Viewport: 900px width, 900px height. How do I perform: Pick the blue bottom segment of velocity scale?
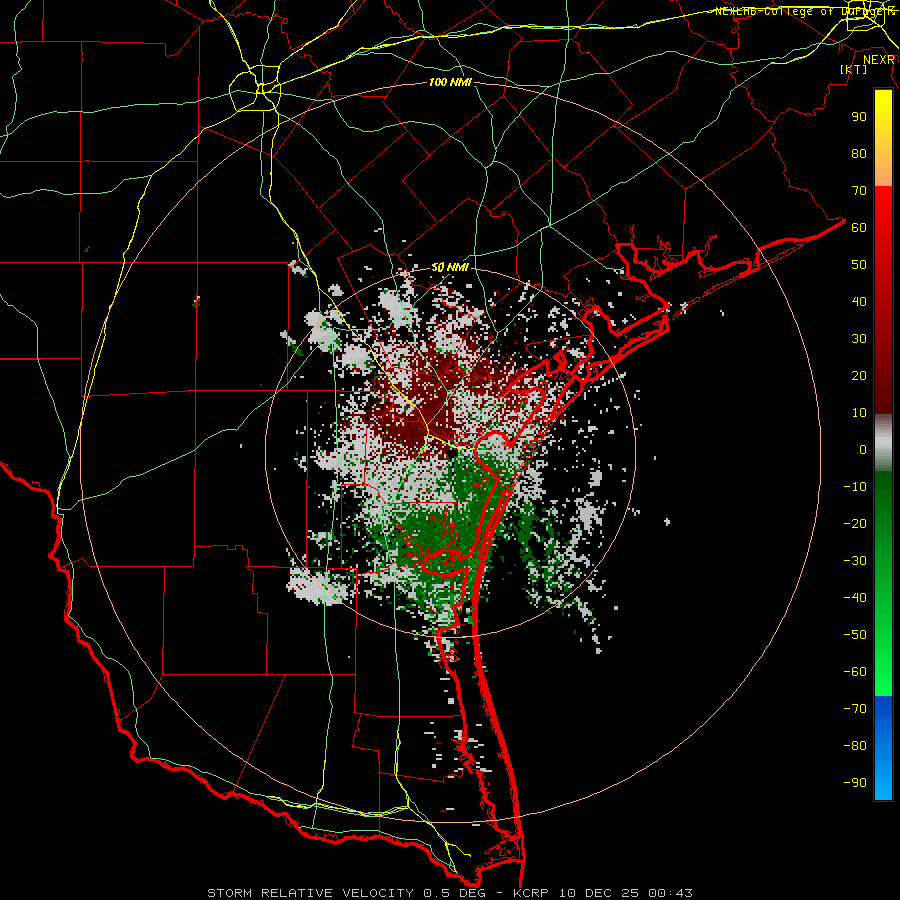[883, 748]
